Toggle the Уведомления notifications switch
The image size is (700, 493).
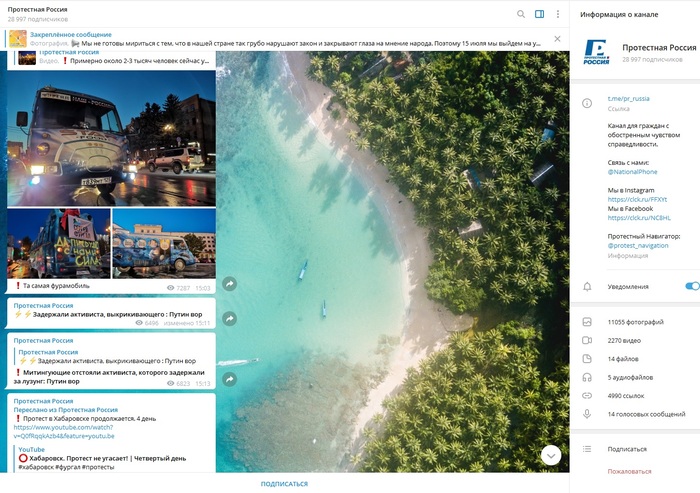point(691,286)
